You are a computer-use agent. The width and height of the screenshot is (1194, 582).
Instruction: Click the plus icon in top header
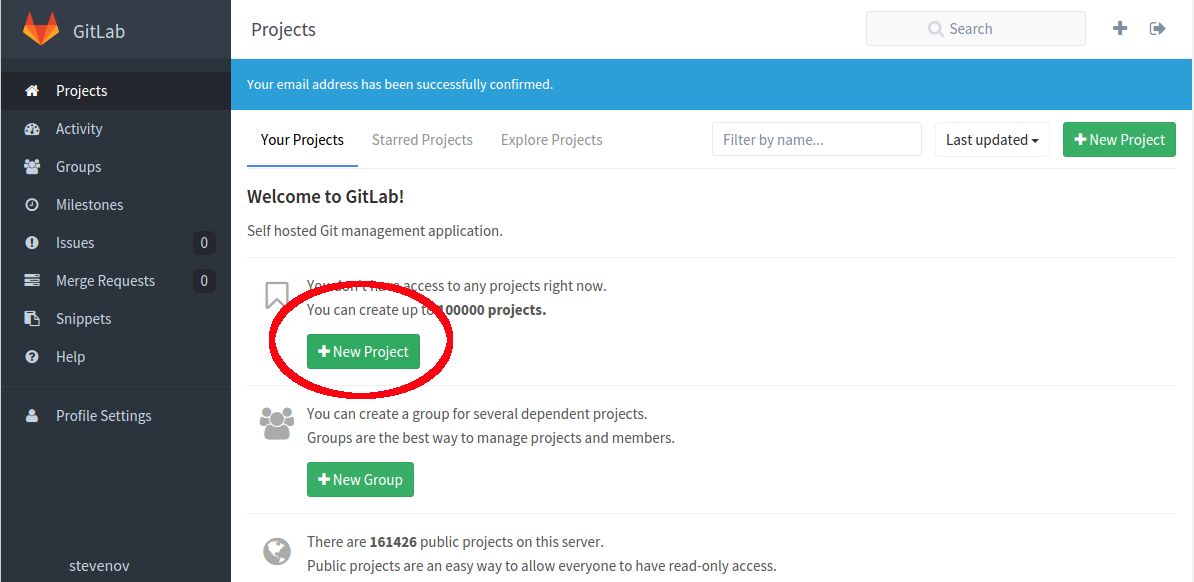click(1119, 29)
